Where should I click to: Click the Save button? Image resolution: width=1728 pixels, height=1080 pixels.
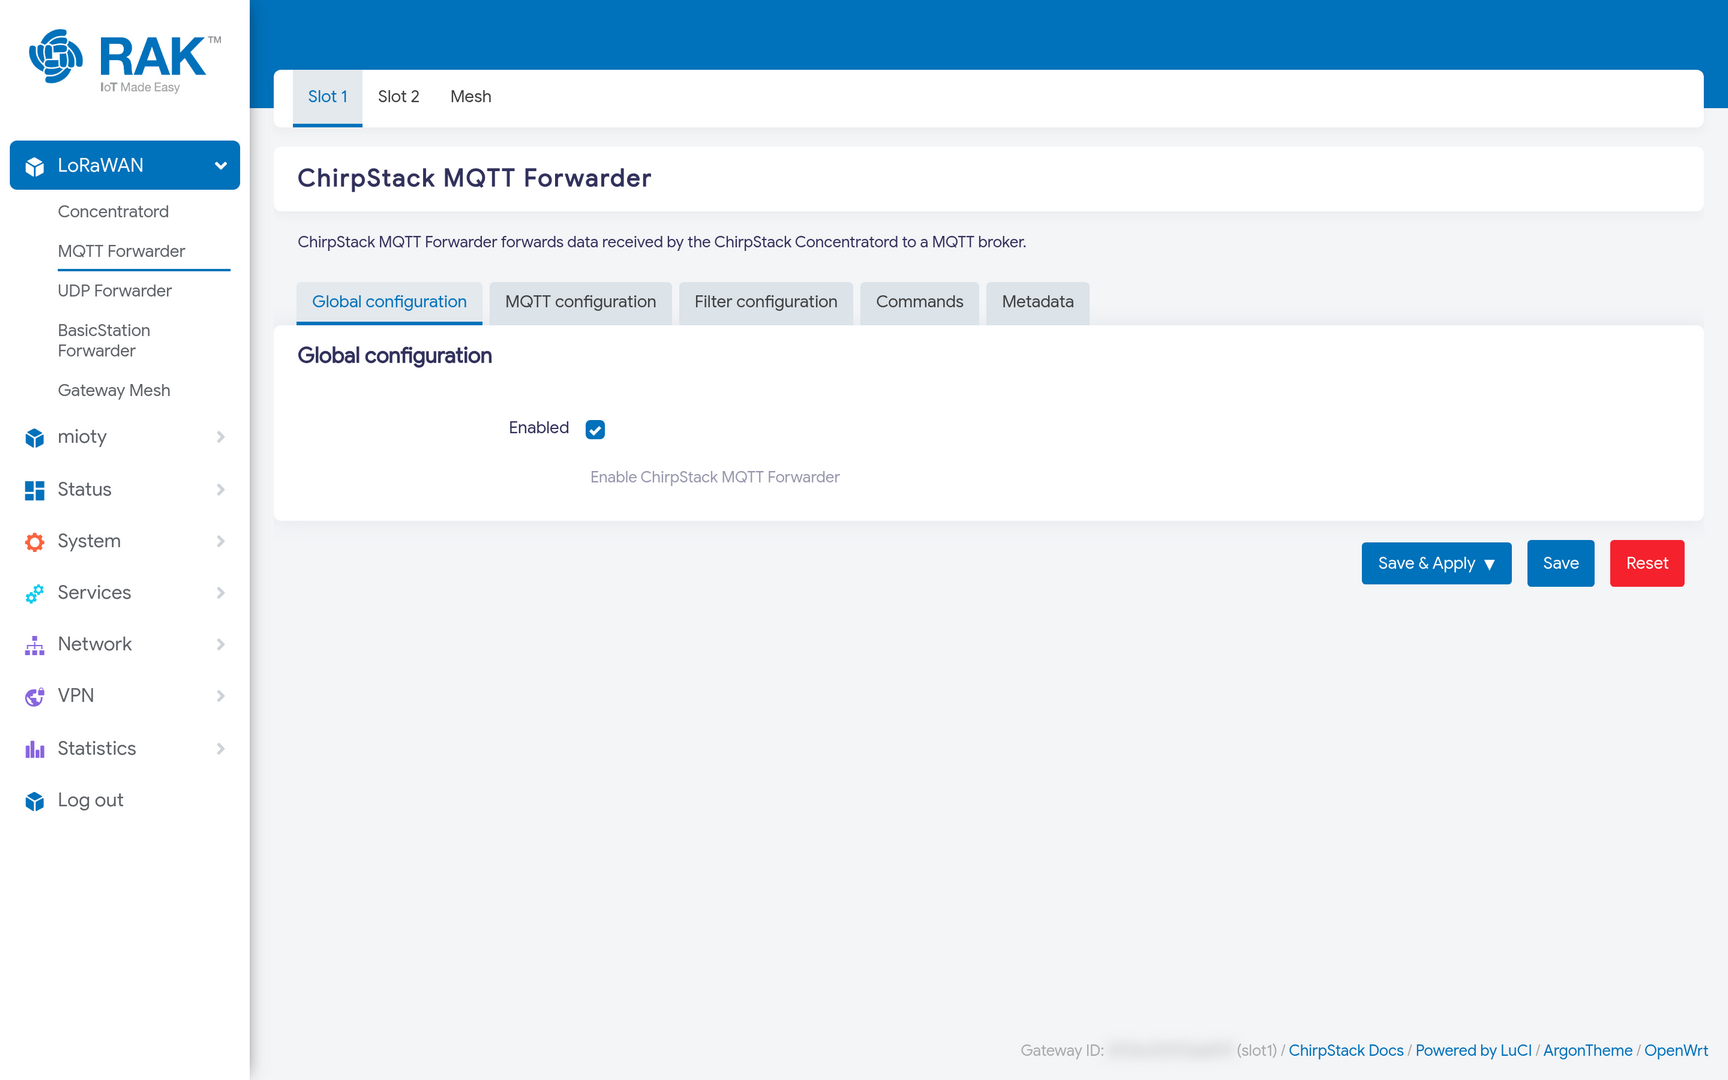(x=1560, y=563)
